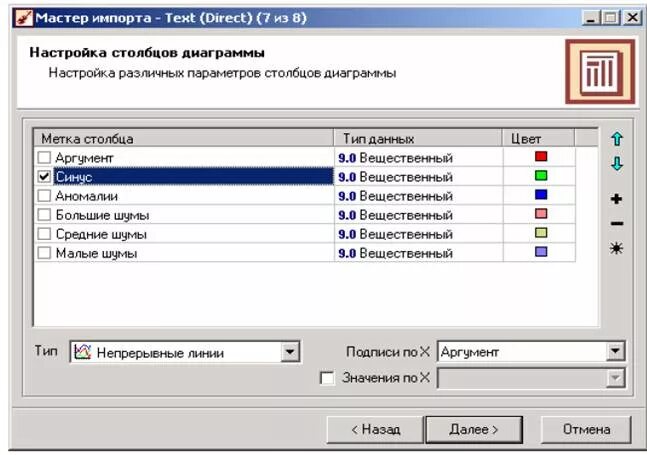Pick the pink swatch for Большие шумы

(x=541, y=214)
